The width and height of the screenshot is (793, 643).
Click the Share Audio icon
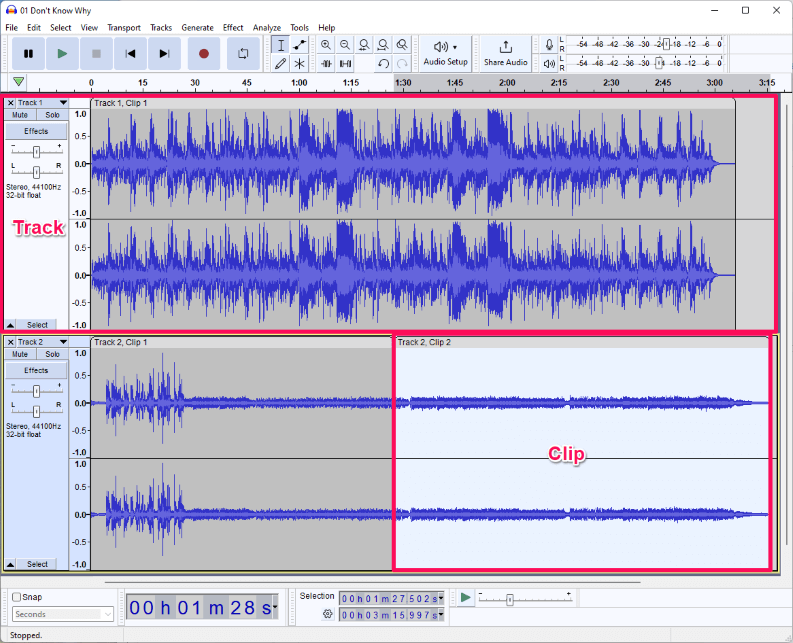click(x=505, y=47)
